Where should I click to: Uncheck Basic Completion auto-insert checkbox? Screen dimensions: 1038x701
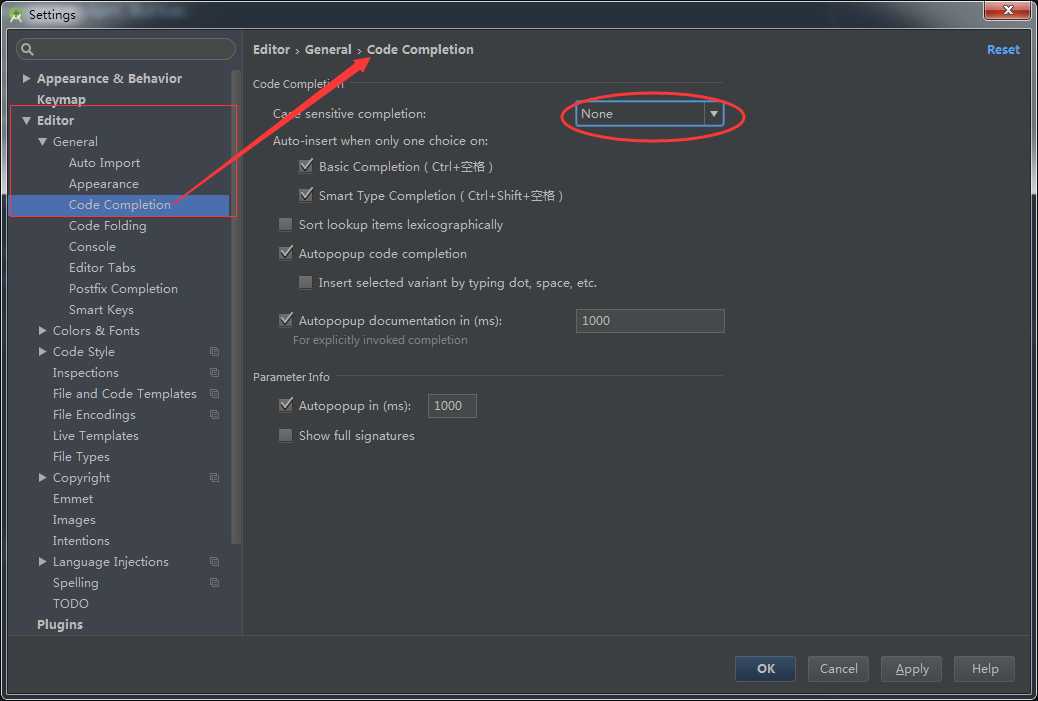(306, 165)
